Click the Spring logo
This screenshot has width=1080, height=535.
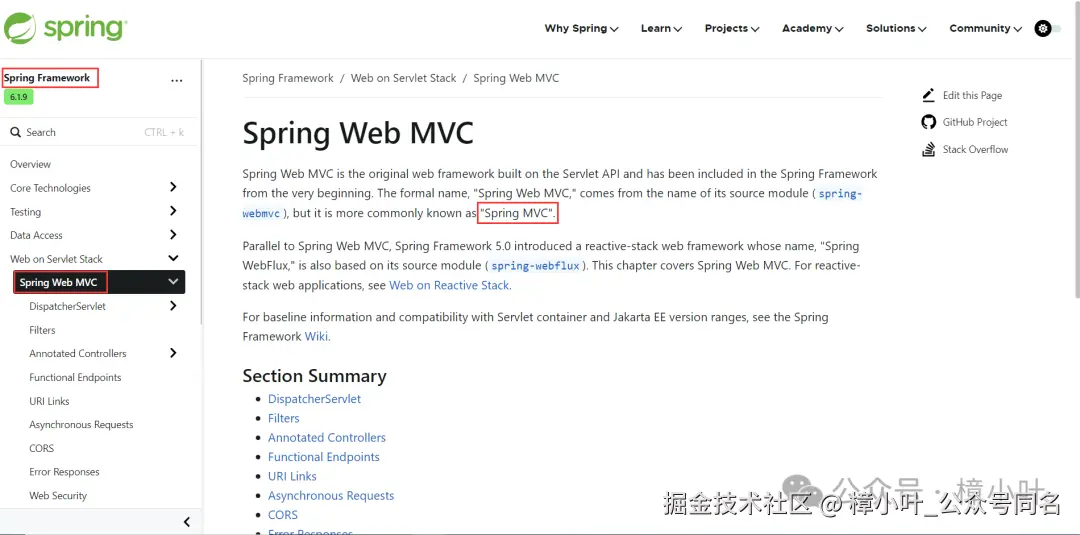[65, 28]
